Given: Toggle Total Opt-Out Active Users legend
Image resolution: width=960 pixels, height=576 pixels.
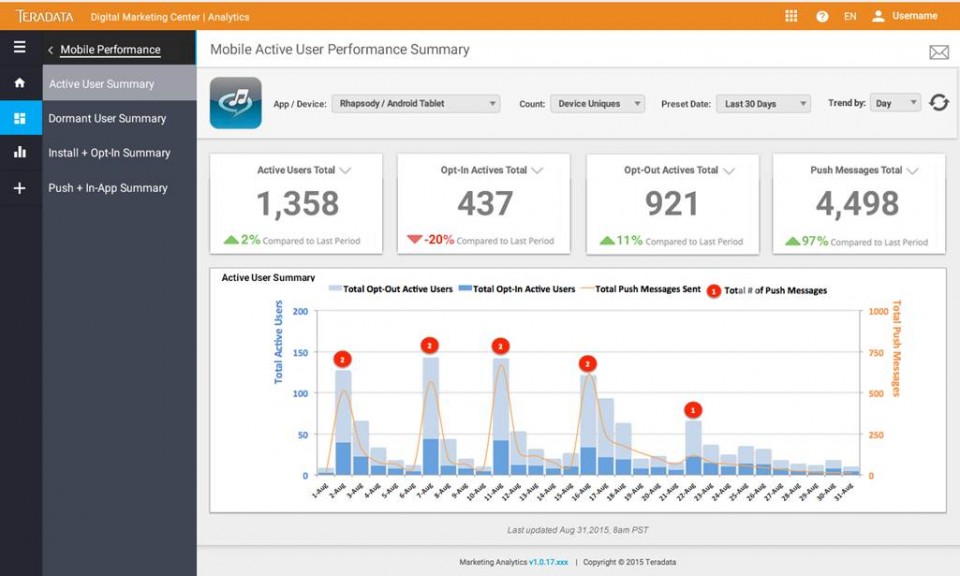Looking at the screenshot, I should point(391,289).
